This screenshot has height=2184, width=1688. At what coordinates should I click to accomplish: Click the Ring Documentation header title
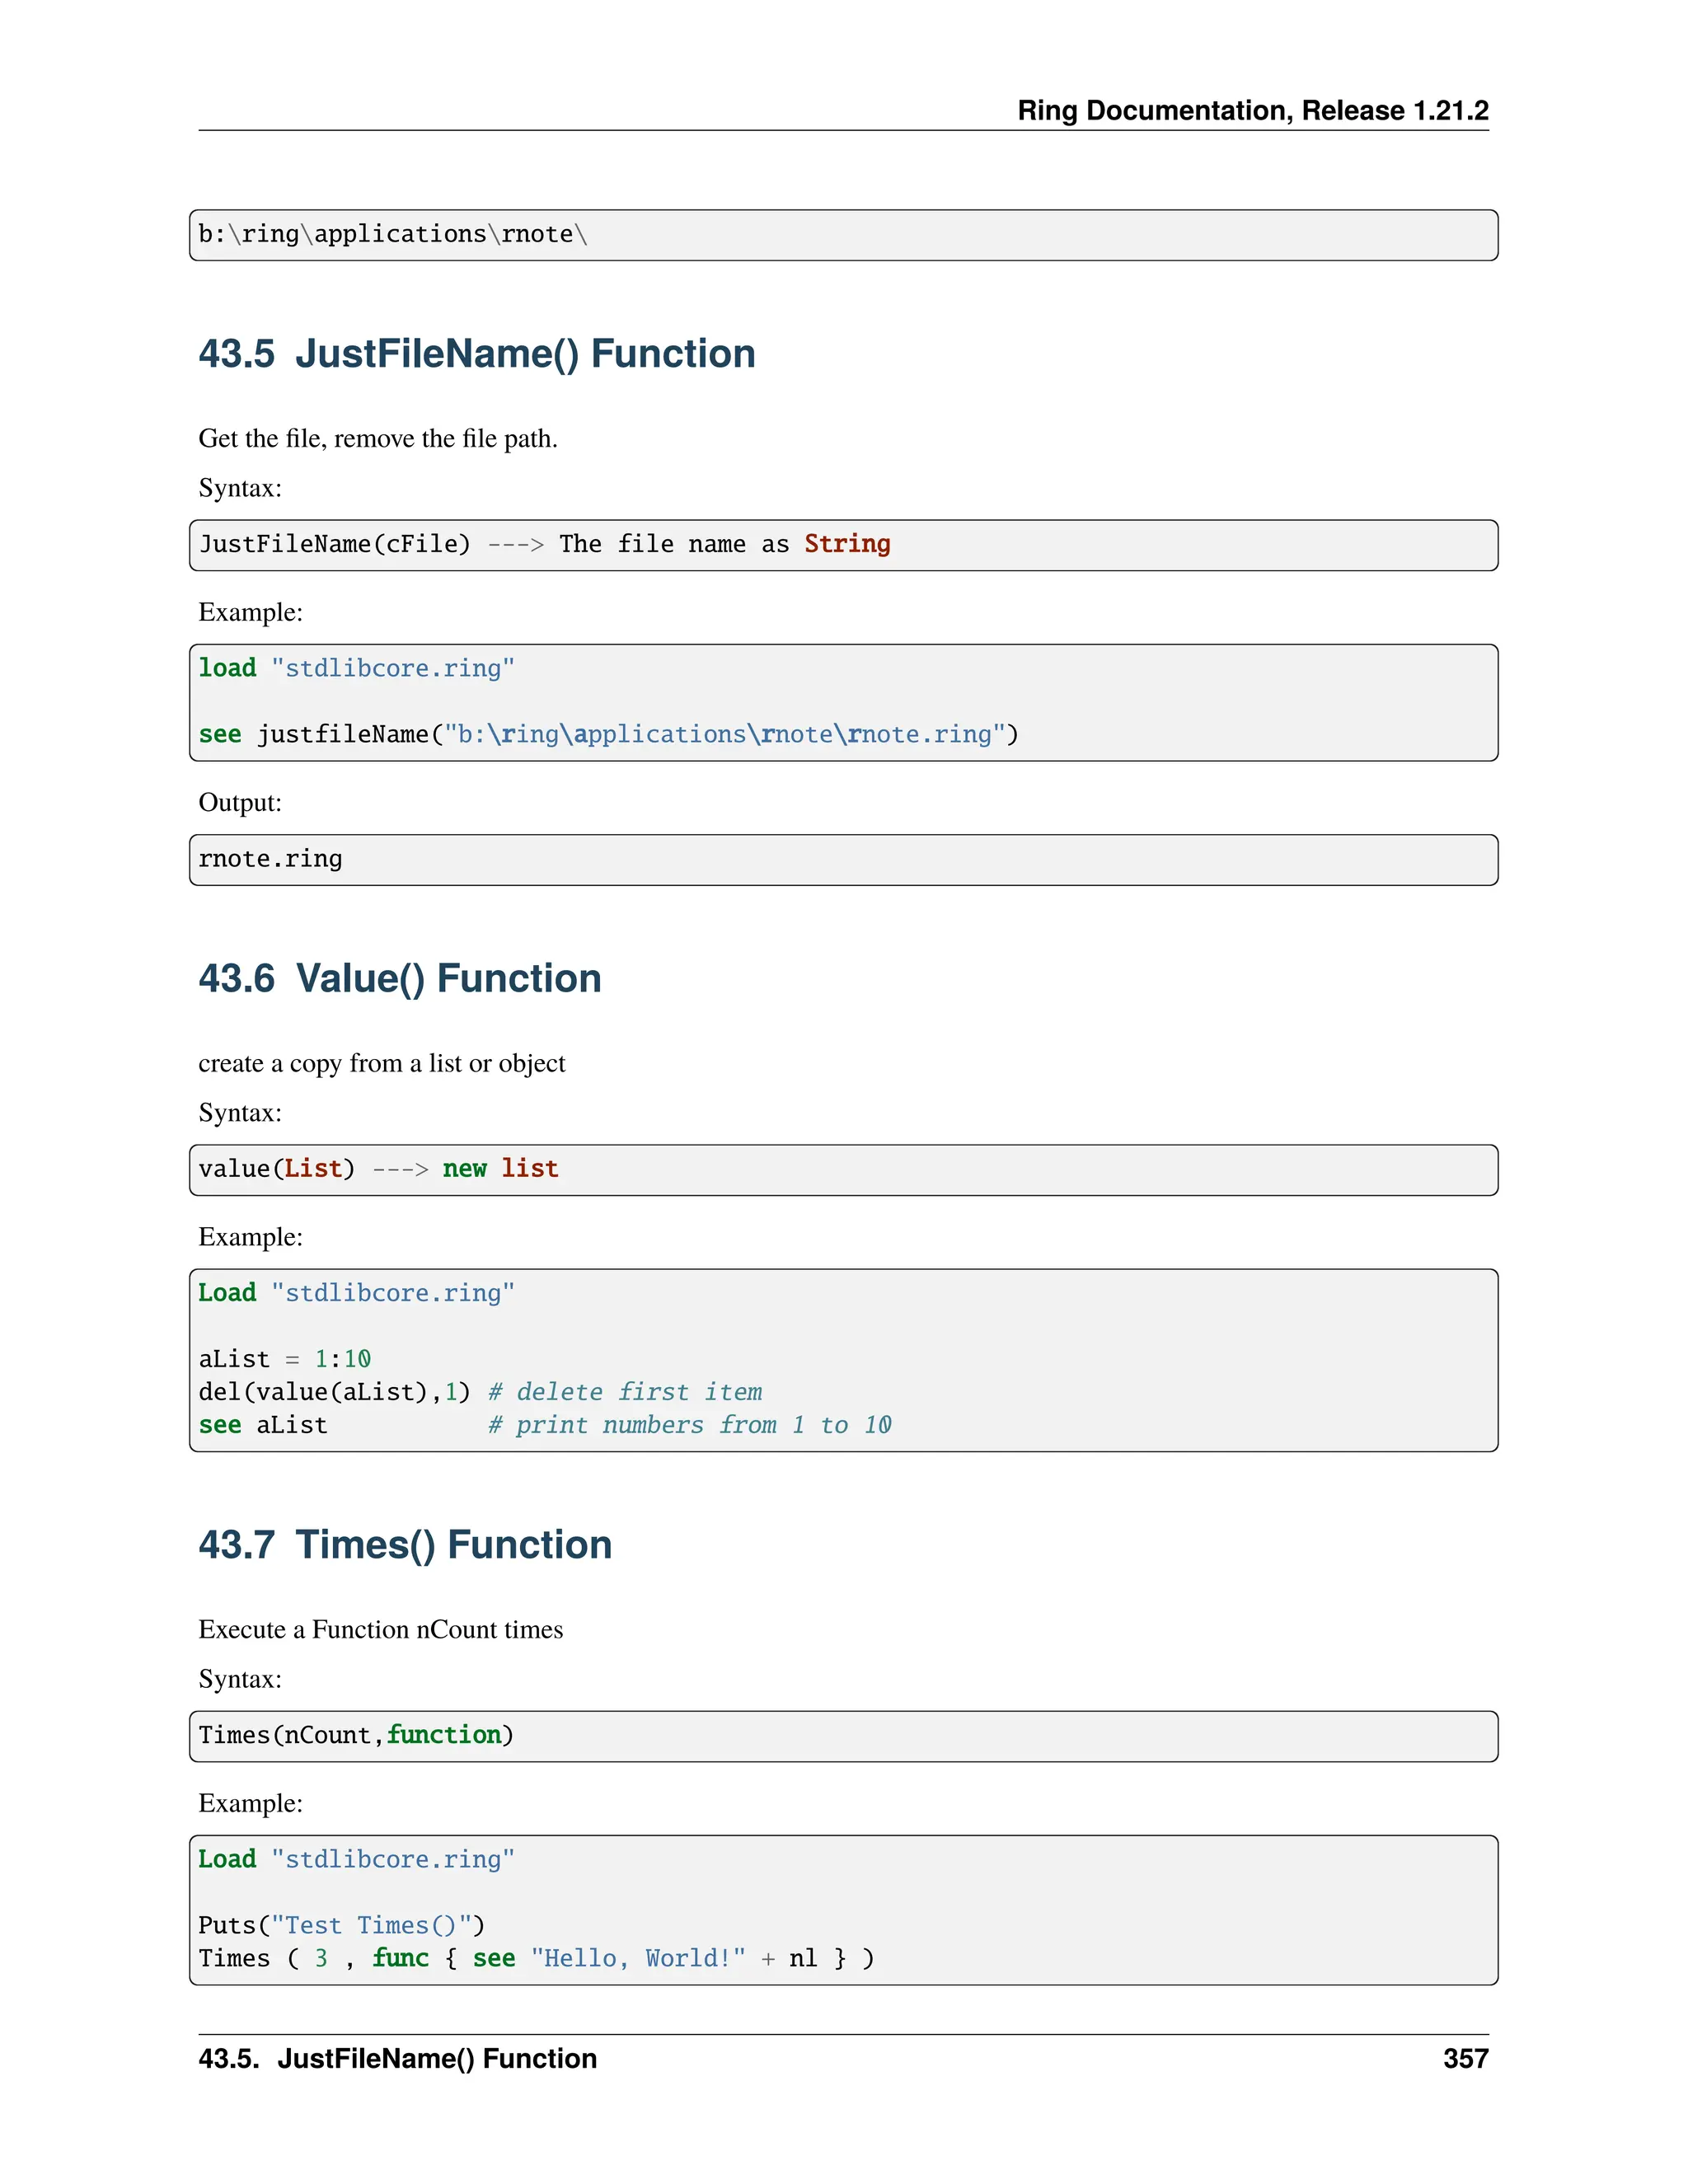point(1252,110)
